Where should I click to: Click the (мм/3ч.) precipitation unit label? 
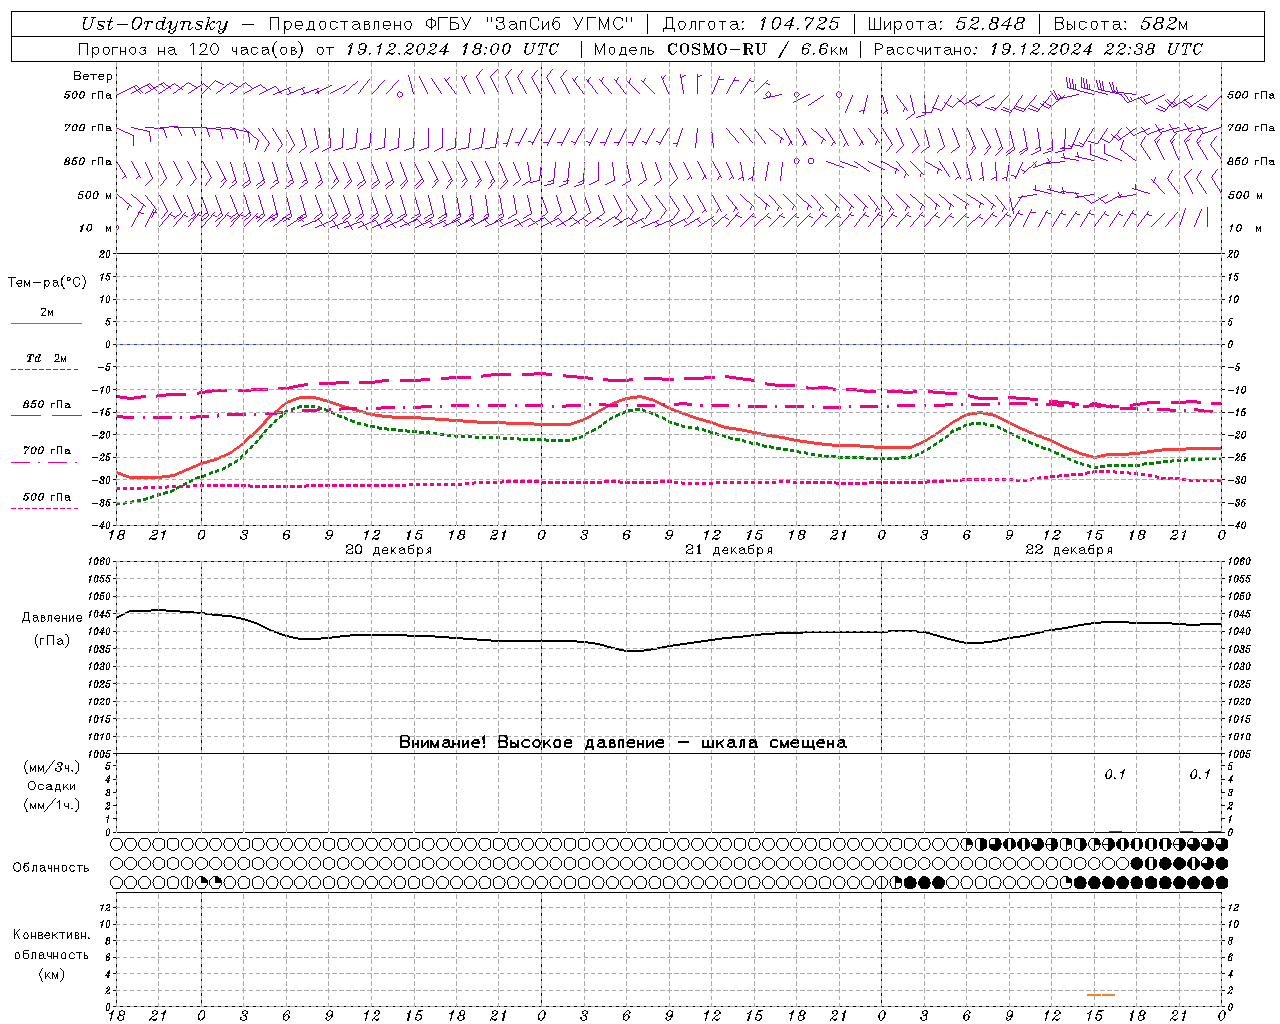click(52, 767)
